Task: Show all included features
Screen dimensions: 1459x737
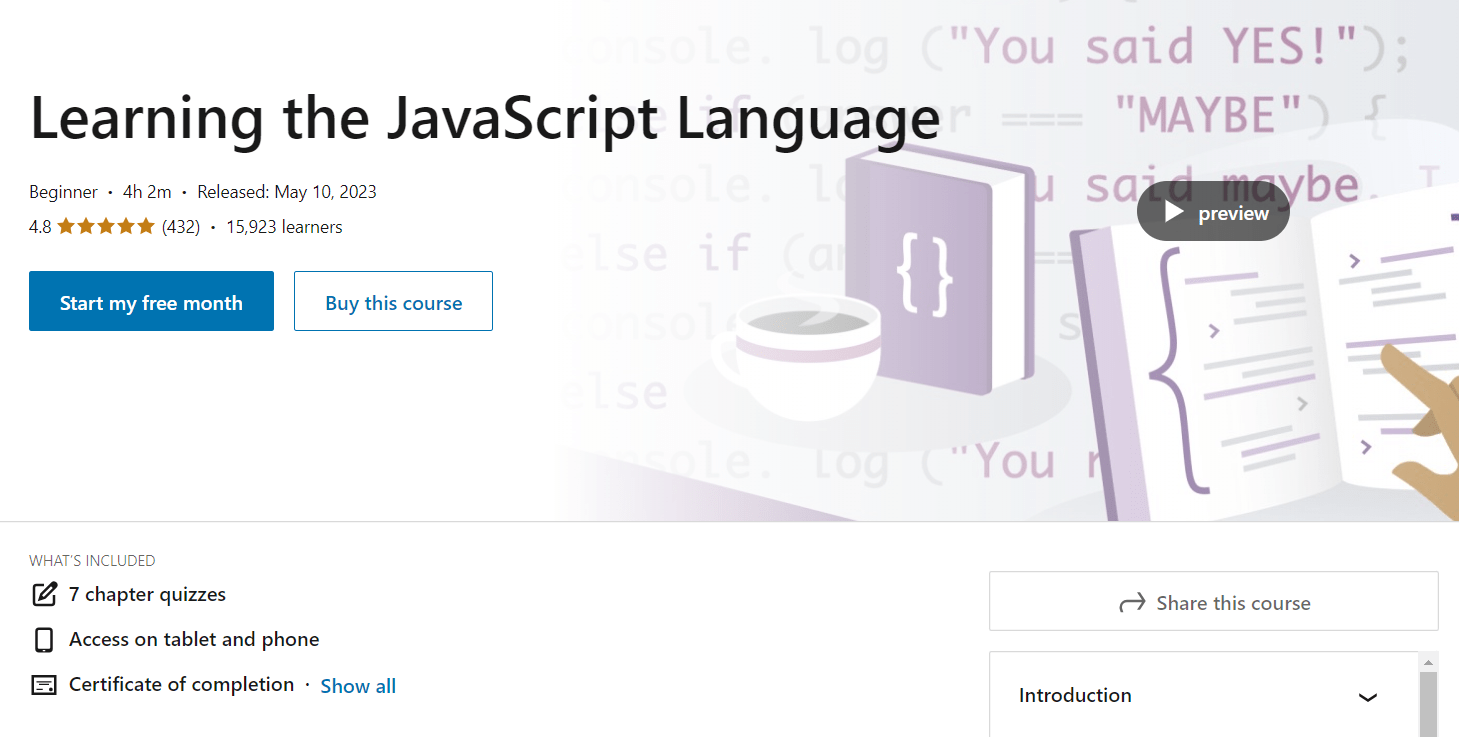Action: tap(357, 685)
